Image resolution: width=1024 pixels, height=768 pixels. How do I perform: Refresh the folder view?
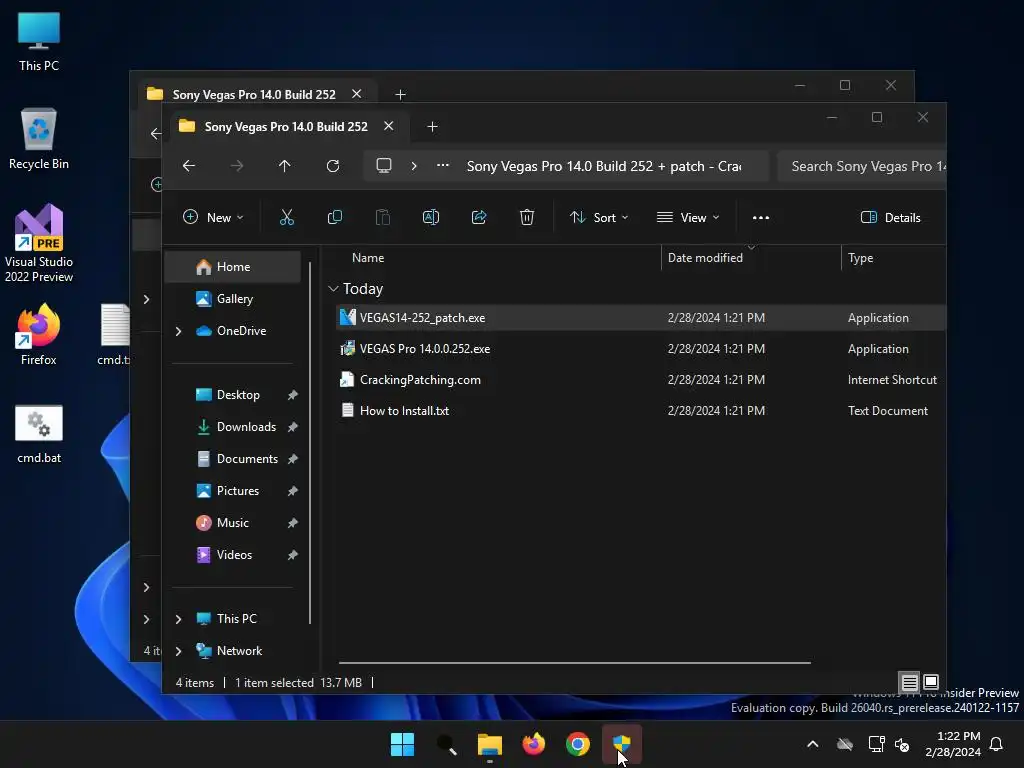(333, 166)
